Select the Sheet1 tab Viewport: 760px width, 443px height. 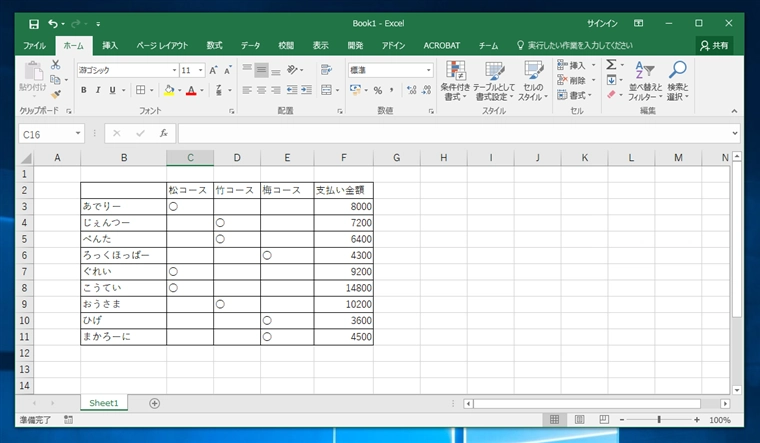pyautogui.click(x=104, y=403)
